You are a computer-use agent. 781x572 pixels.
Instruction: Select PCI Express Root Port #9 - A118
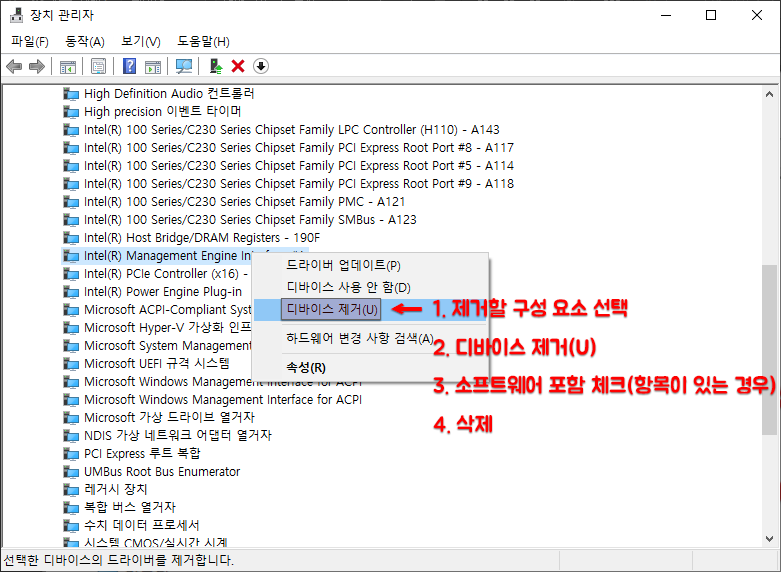point(299,183)
